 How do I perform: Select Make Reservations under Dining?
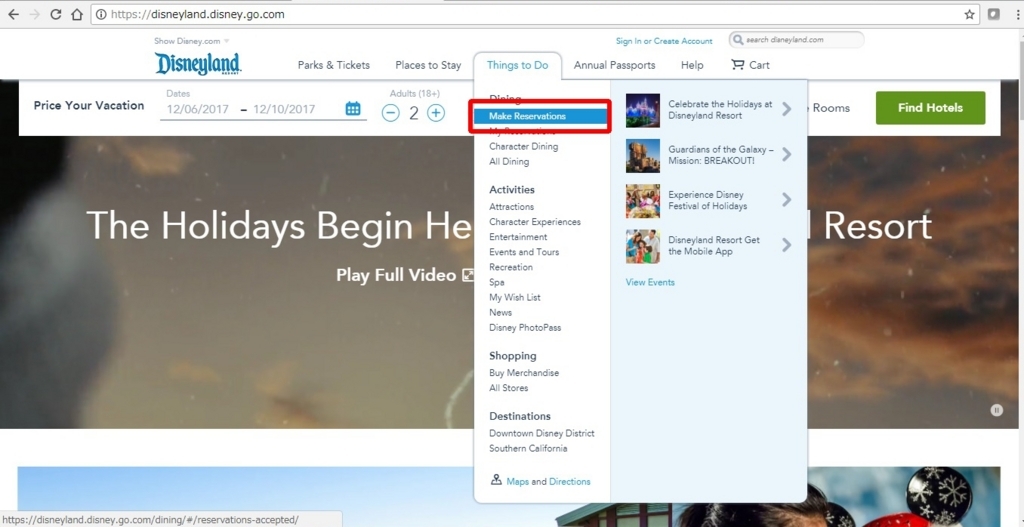(x=541, y=116)
